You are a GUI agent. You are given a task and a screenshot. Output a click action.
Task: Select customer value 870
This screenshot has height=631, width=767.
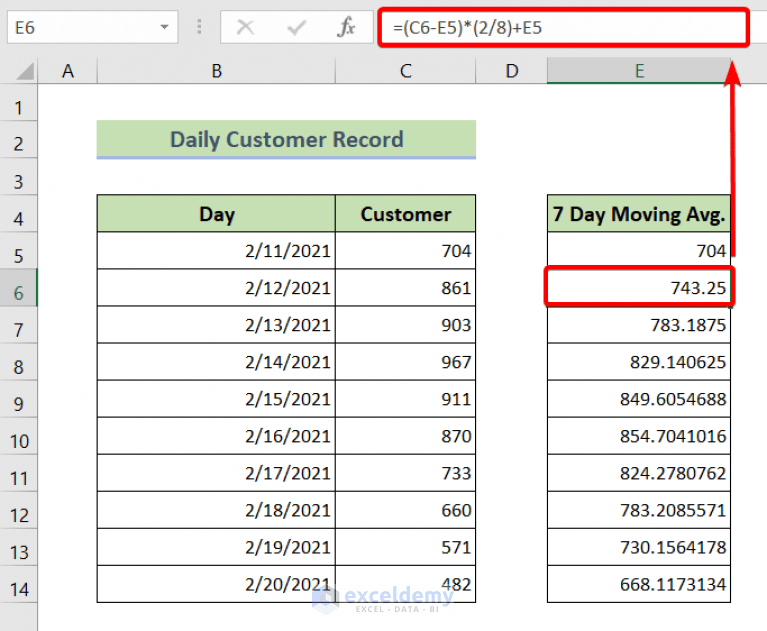406,436
